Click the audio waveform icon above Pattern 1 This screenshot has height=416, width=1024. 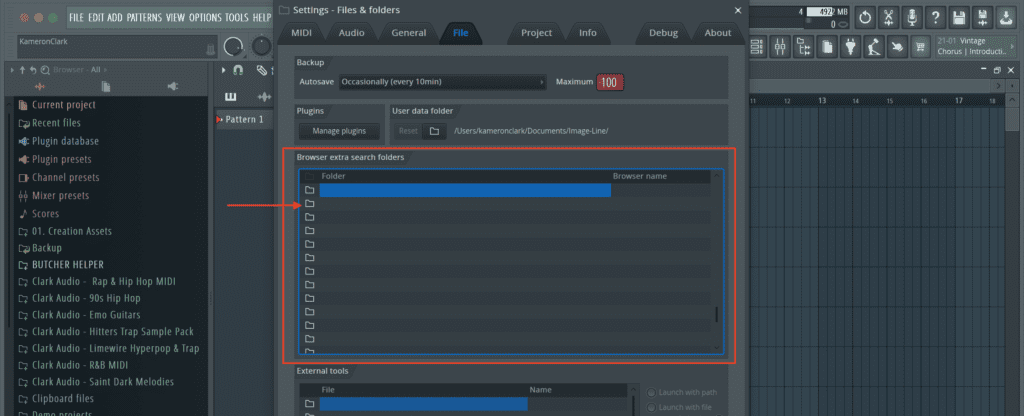(264, 97)
